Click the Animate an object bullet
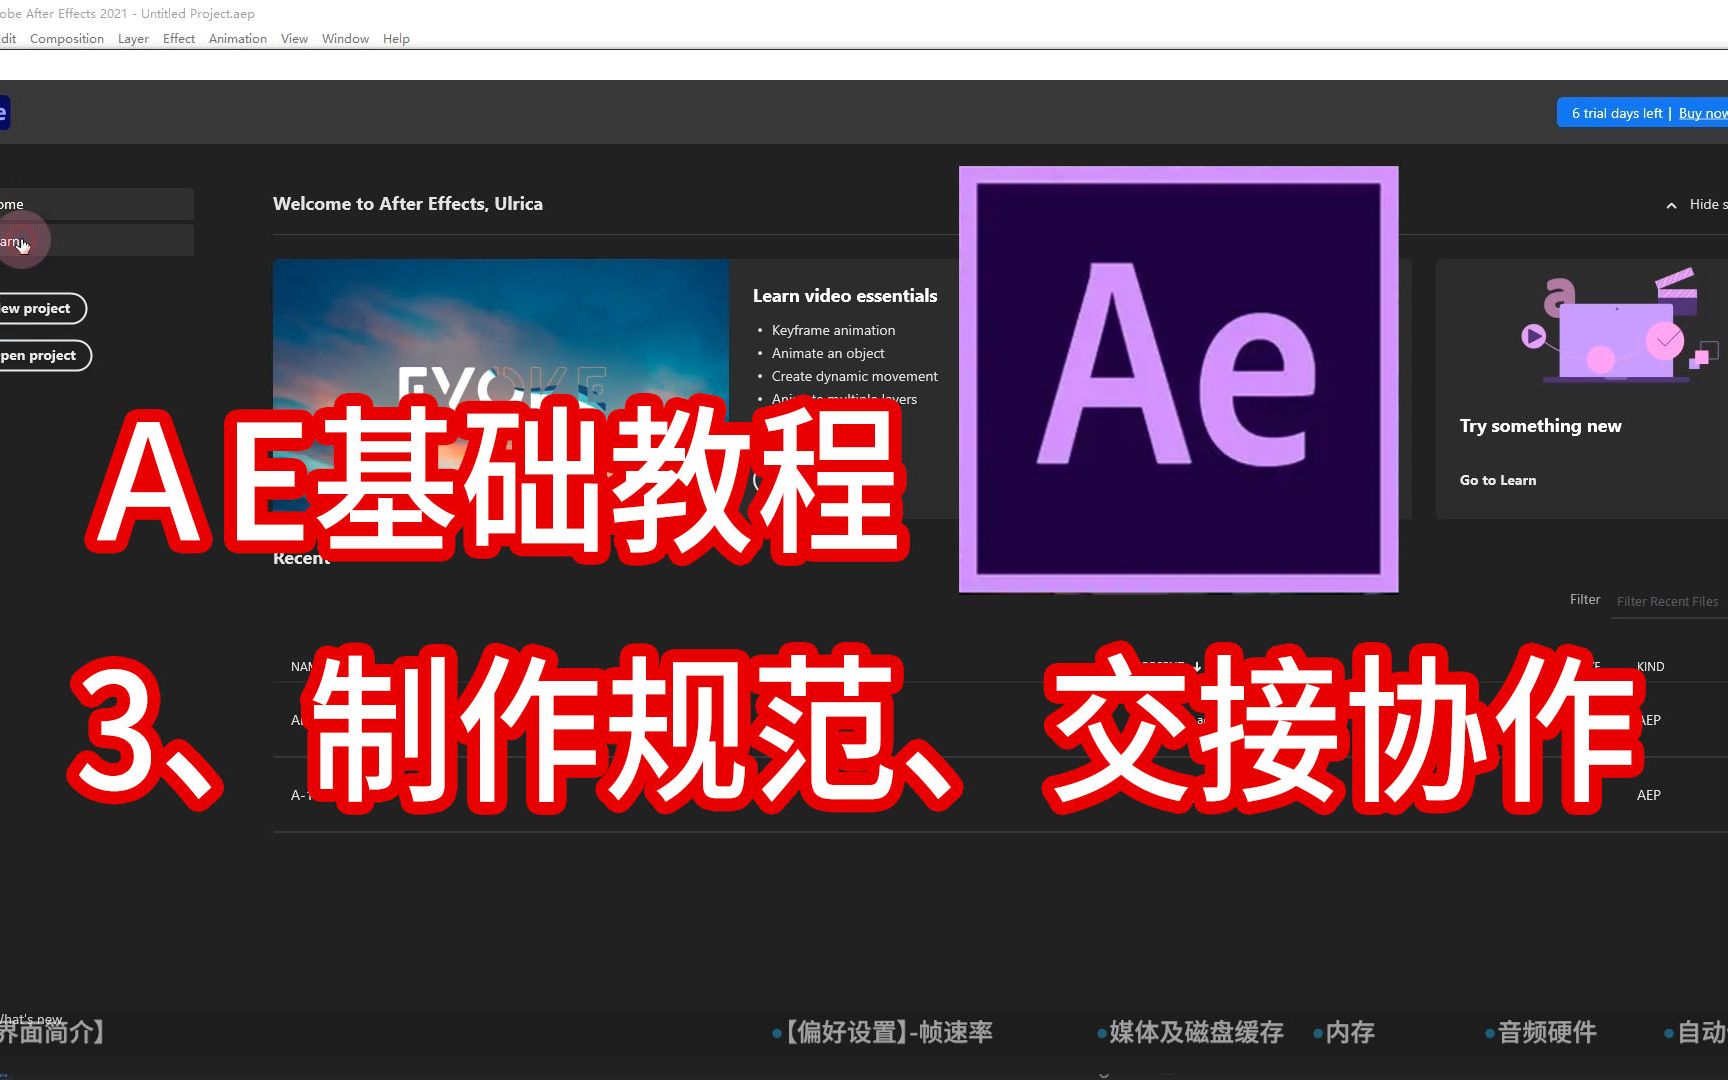1728x1080 pixels. pos(828,353)
